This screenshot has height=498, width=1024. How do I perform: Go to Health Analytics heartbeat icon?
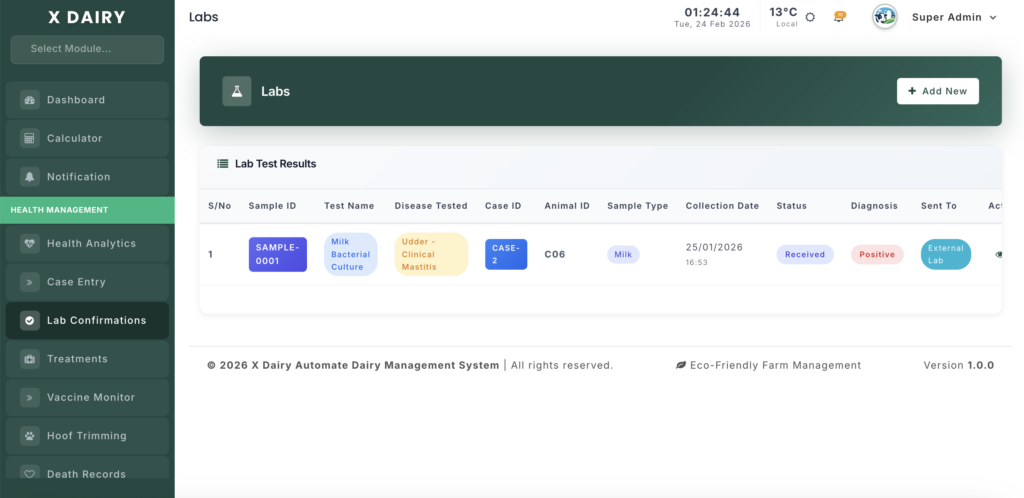[x=29, y=243]
